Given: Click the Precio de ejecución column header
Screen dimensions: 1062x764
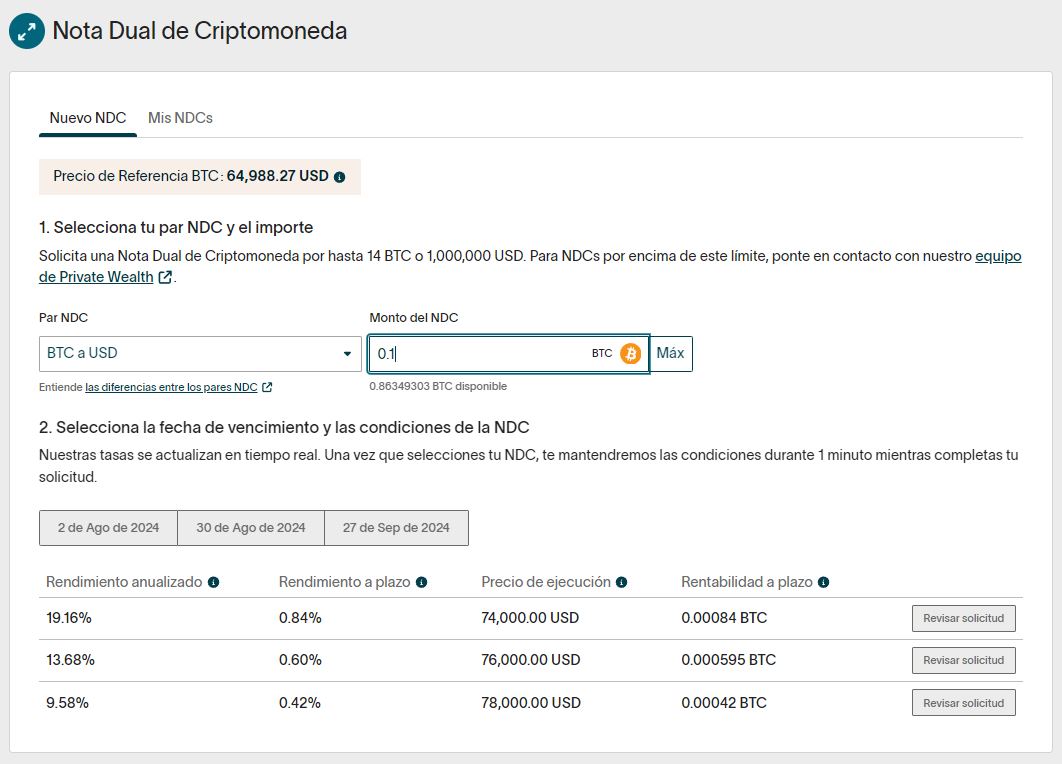Looking at the screenshot, I should (546, 582).
